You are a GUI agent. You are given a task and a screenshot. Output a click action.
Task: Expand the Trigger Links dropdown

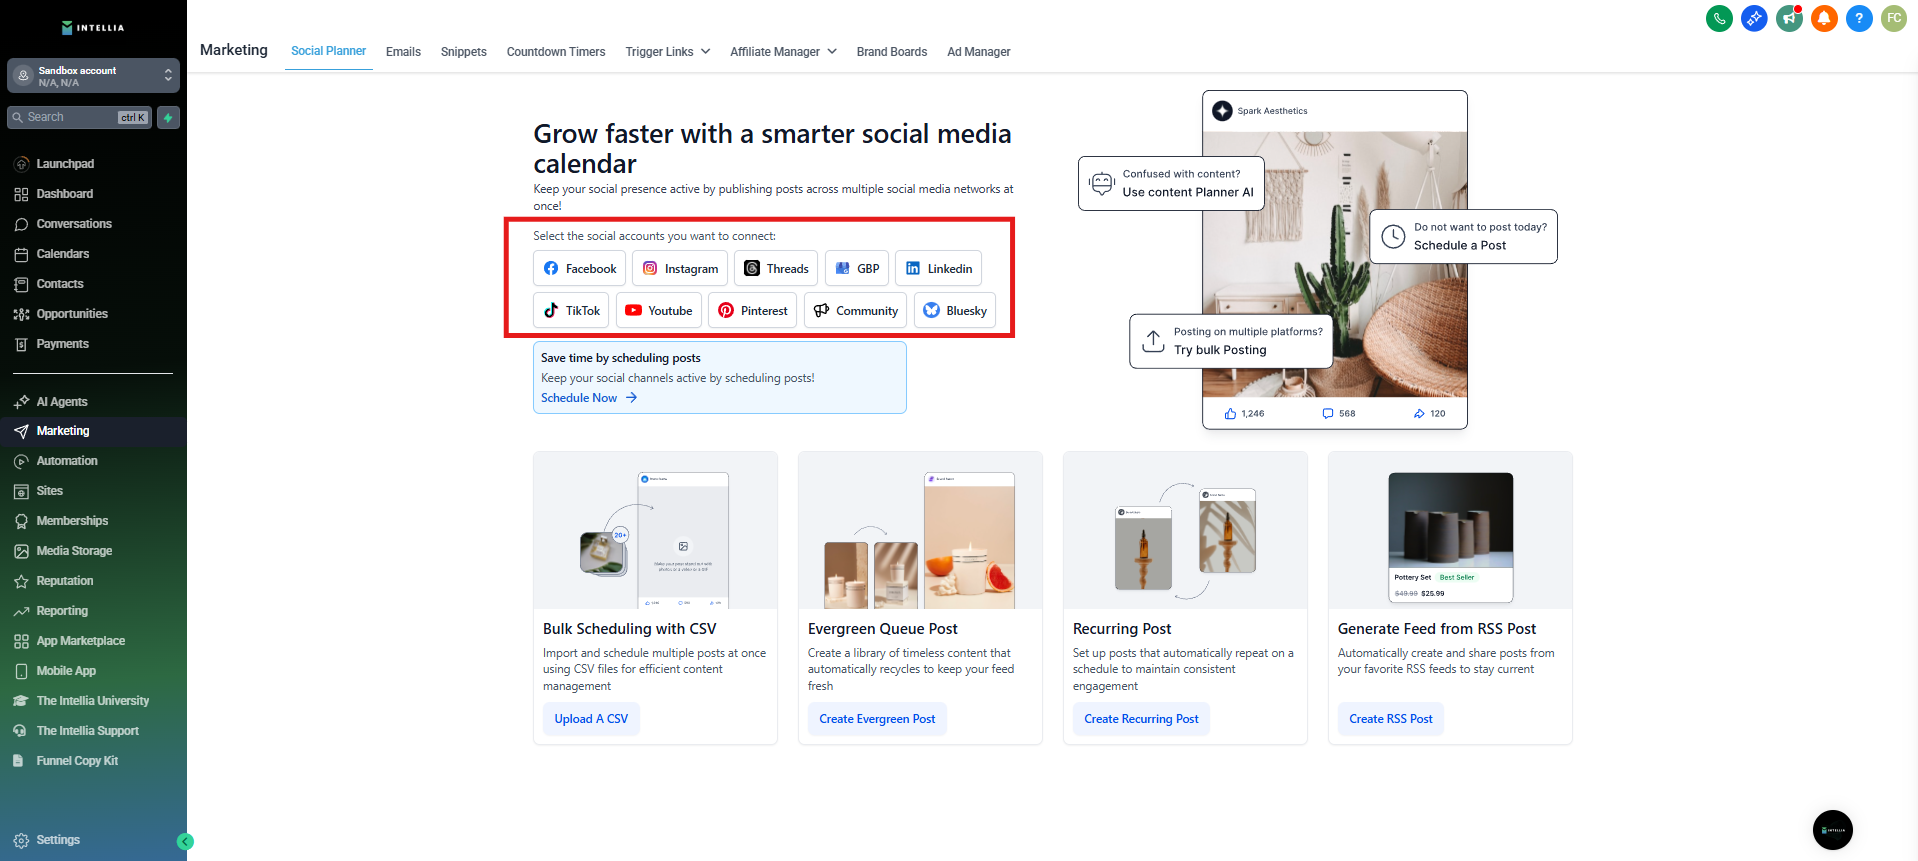point(667,52)
